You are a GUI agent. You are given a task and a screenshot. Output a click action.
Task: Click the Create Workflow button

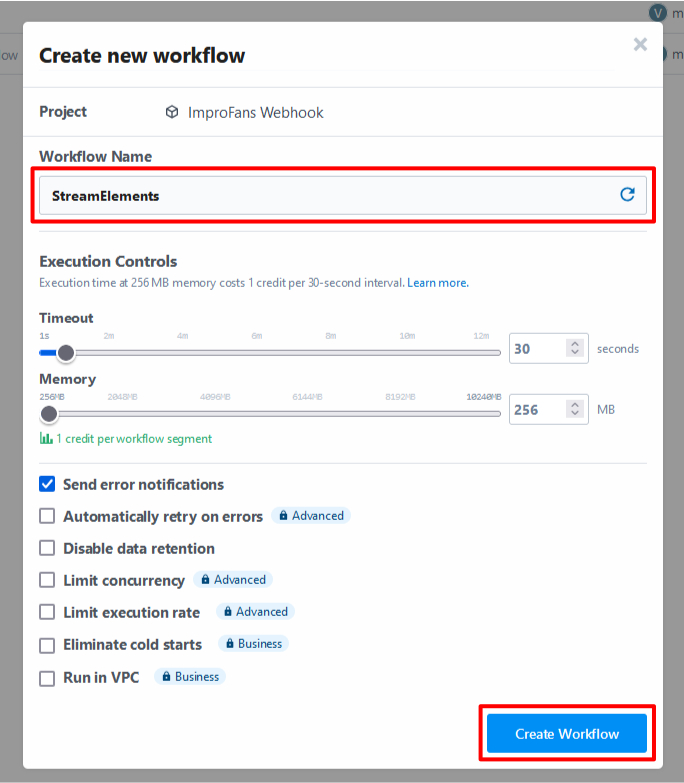pyautogui.click(x=567, y=733)
